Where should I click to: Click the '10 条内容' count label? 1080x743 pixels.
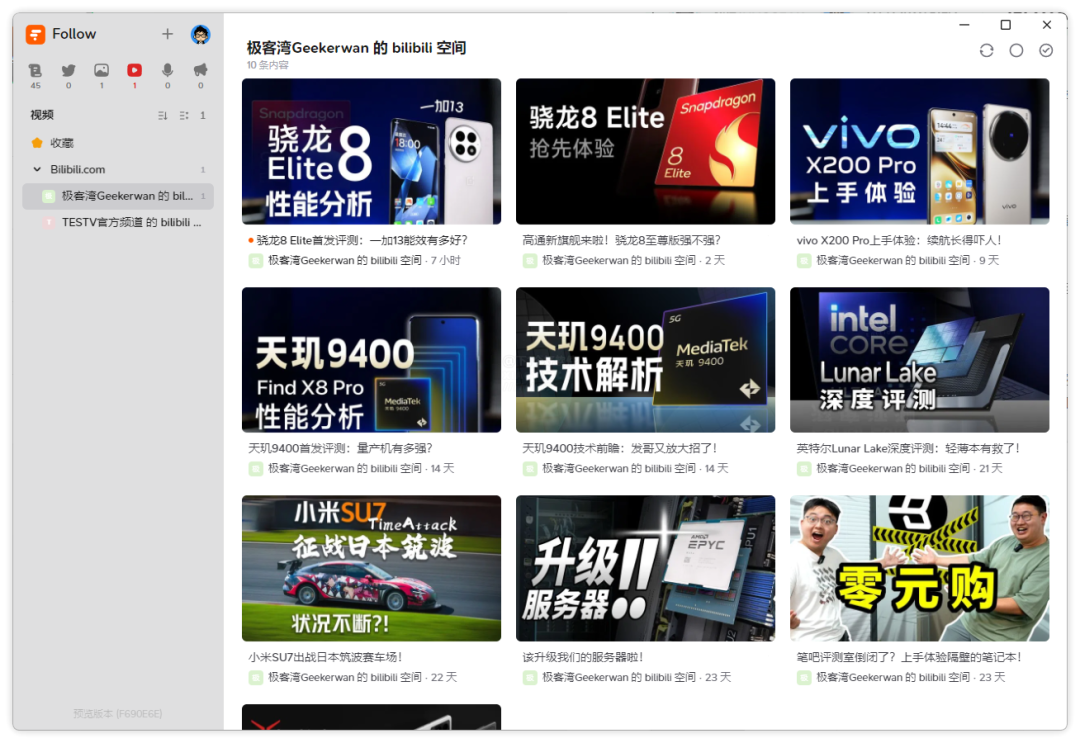pos(267,65)
